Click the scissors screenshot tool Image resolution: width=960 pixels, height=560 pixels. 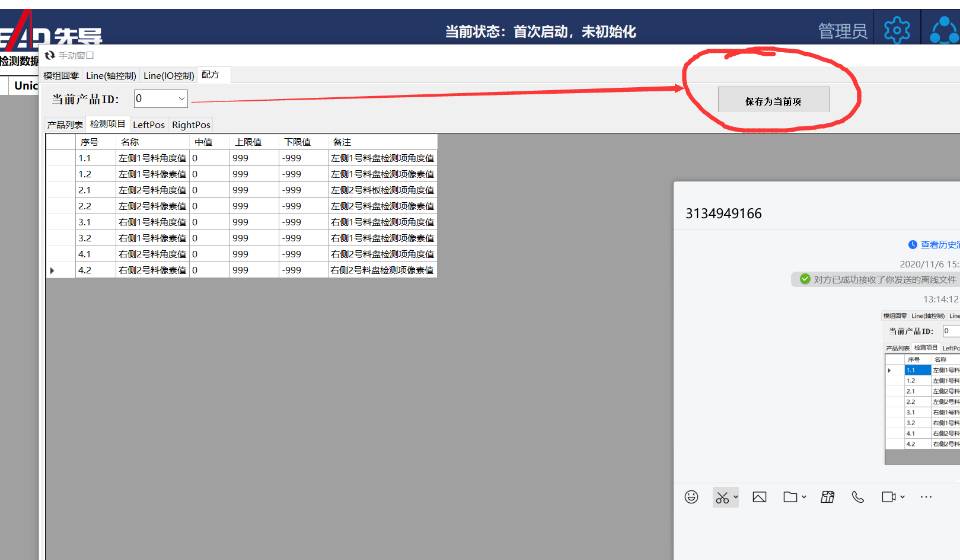tap(721, 497)
